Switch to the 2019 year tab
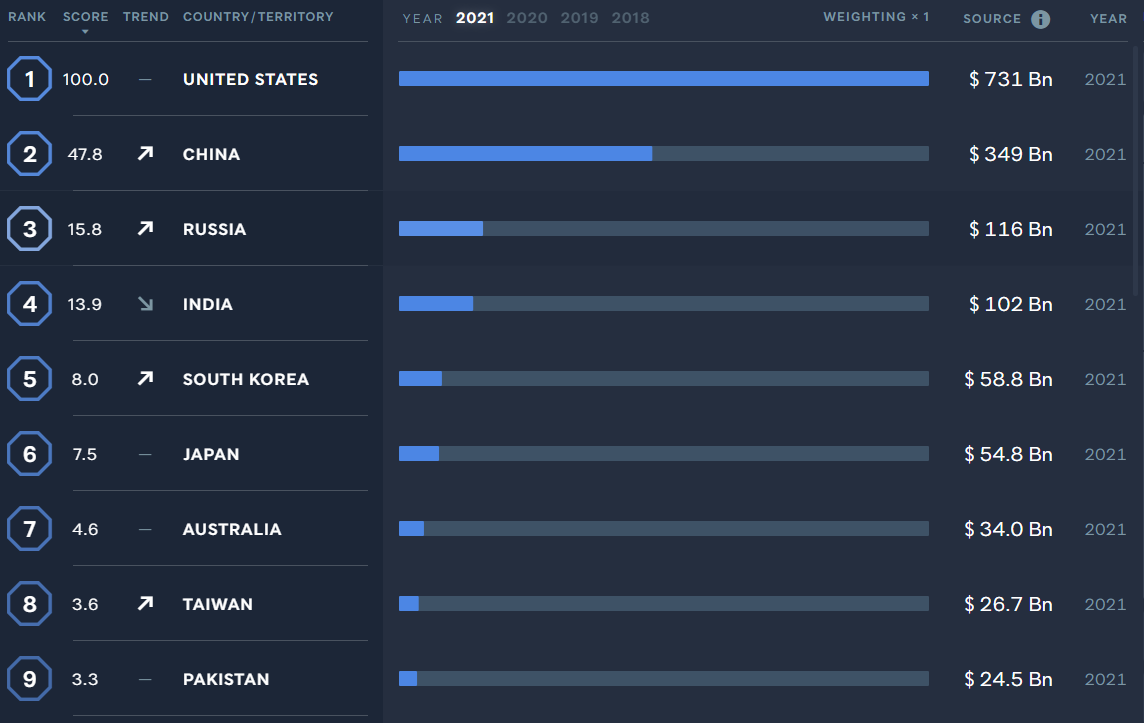Screen dimensions: 1144x723 coord(579,18)
